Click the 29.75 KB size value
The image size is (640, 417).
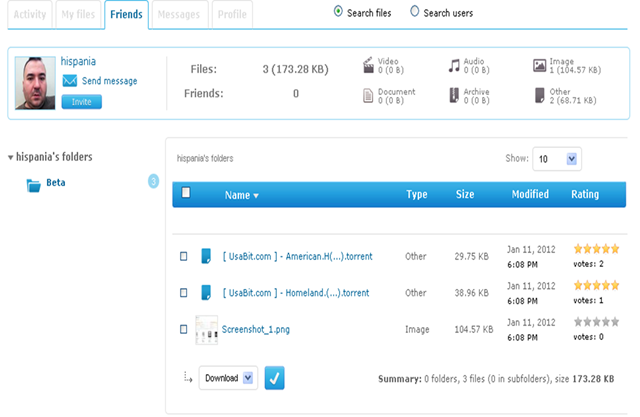(471, 256)
